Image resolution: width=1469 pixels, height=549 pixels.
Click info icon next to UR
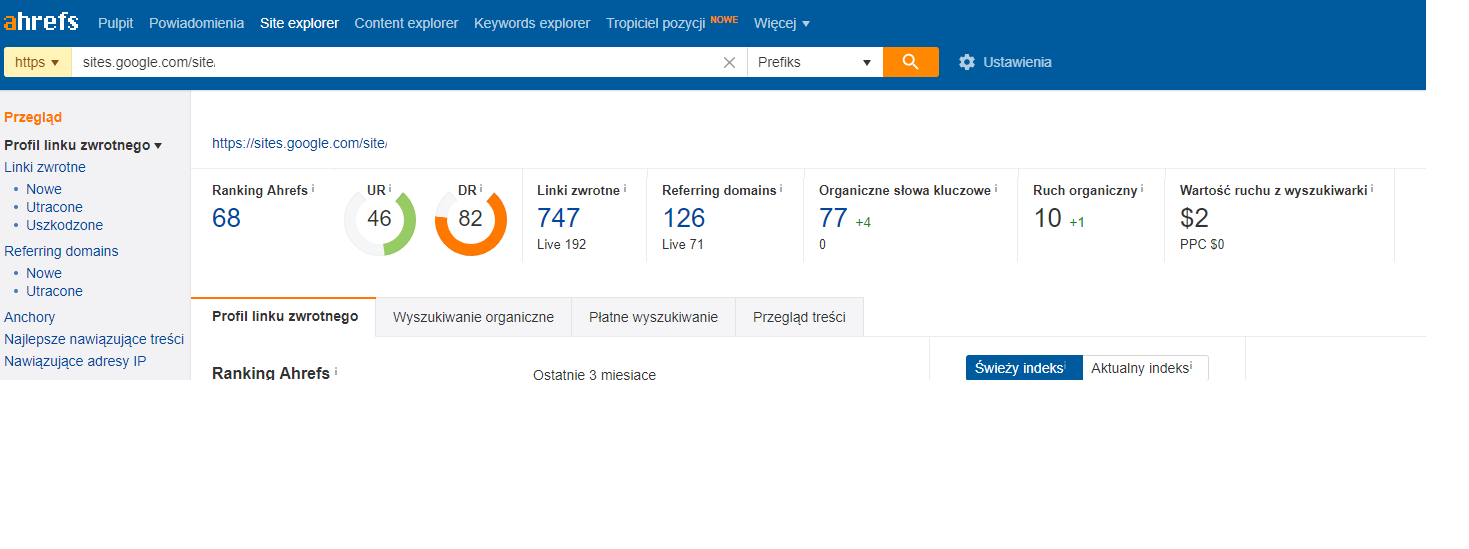coord(390,188)
